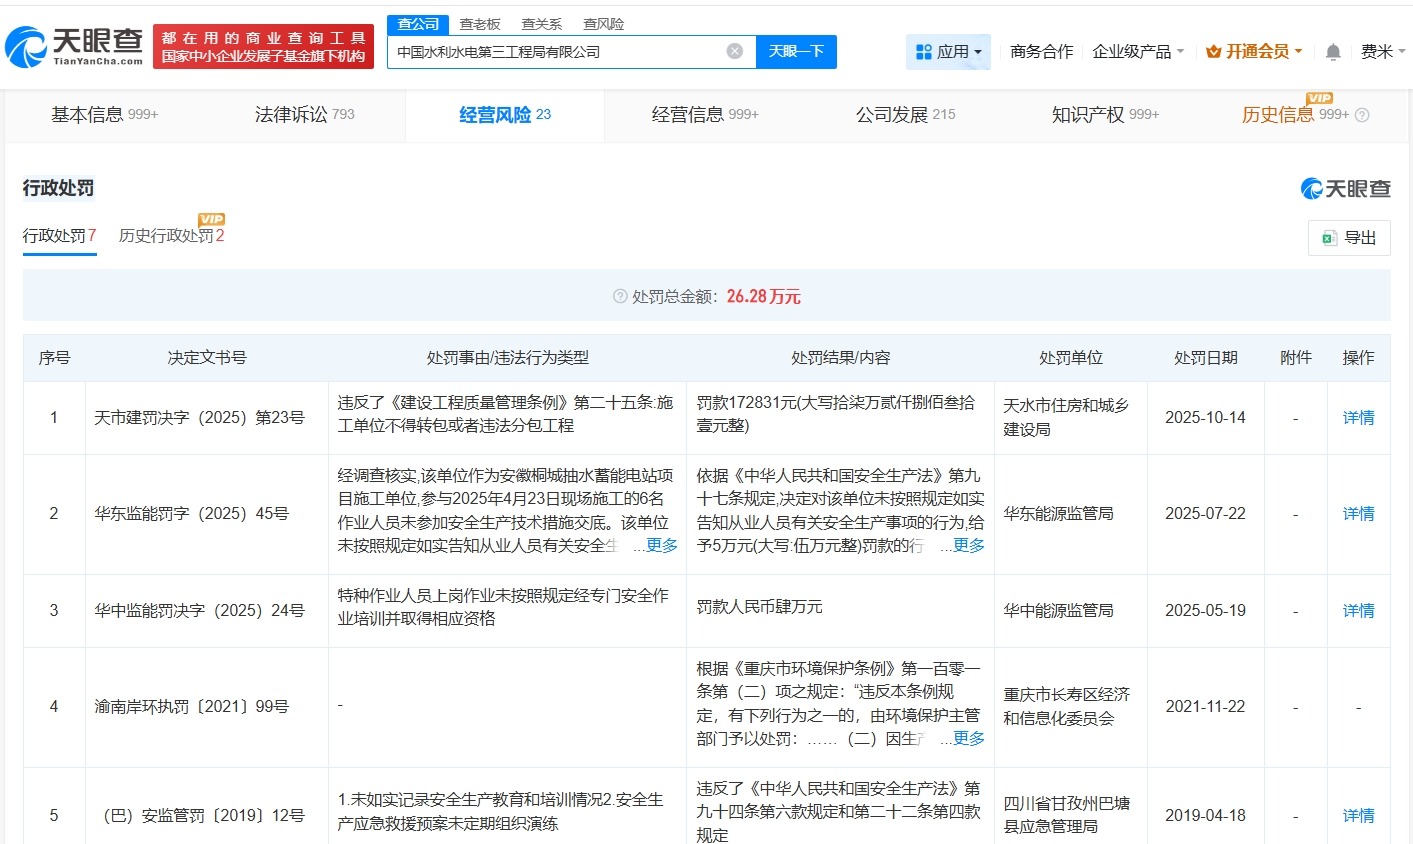Image resolution: width=1413 pixels, height=844 pixels.
Task: Switch to the 法律诉讼 tab
Action: [x=290, y=115]
